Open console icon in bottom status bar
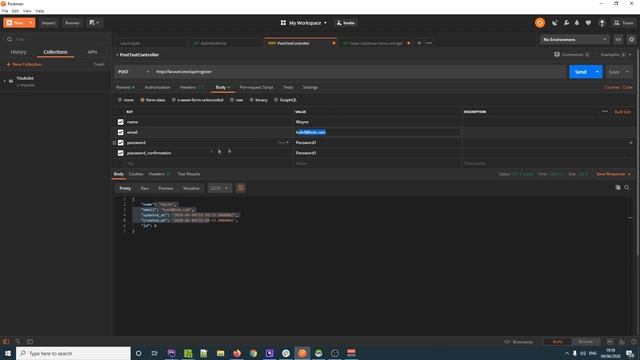The height and width of the screenshot is (360, 640). pyautogui.click(x=30, y=341)
